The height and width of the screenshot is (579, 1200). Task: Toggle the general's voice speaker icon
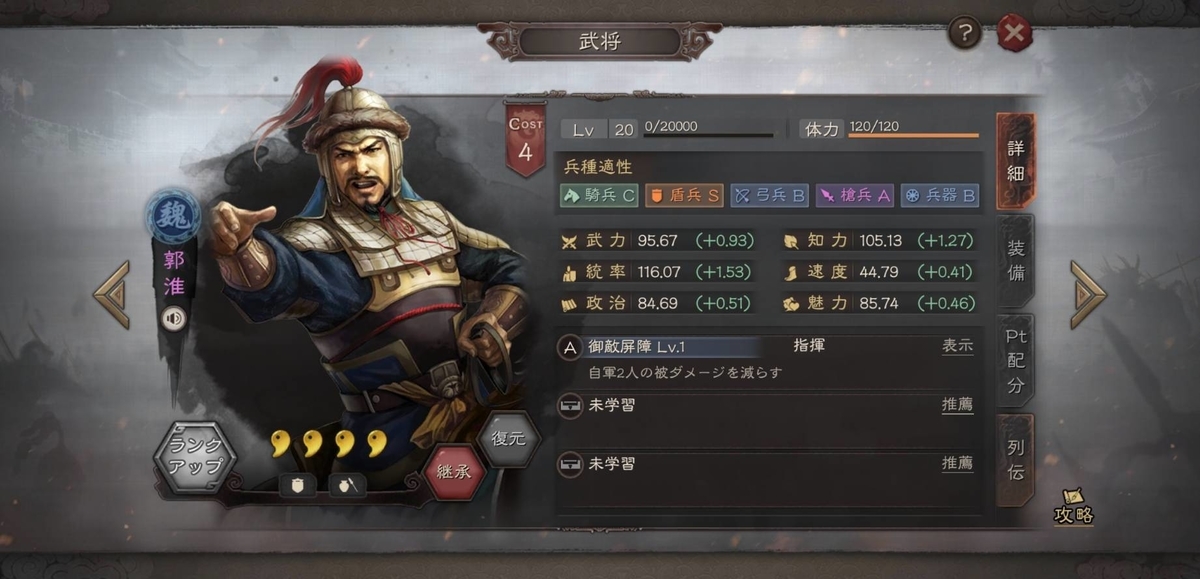tap(175, 319)
